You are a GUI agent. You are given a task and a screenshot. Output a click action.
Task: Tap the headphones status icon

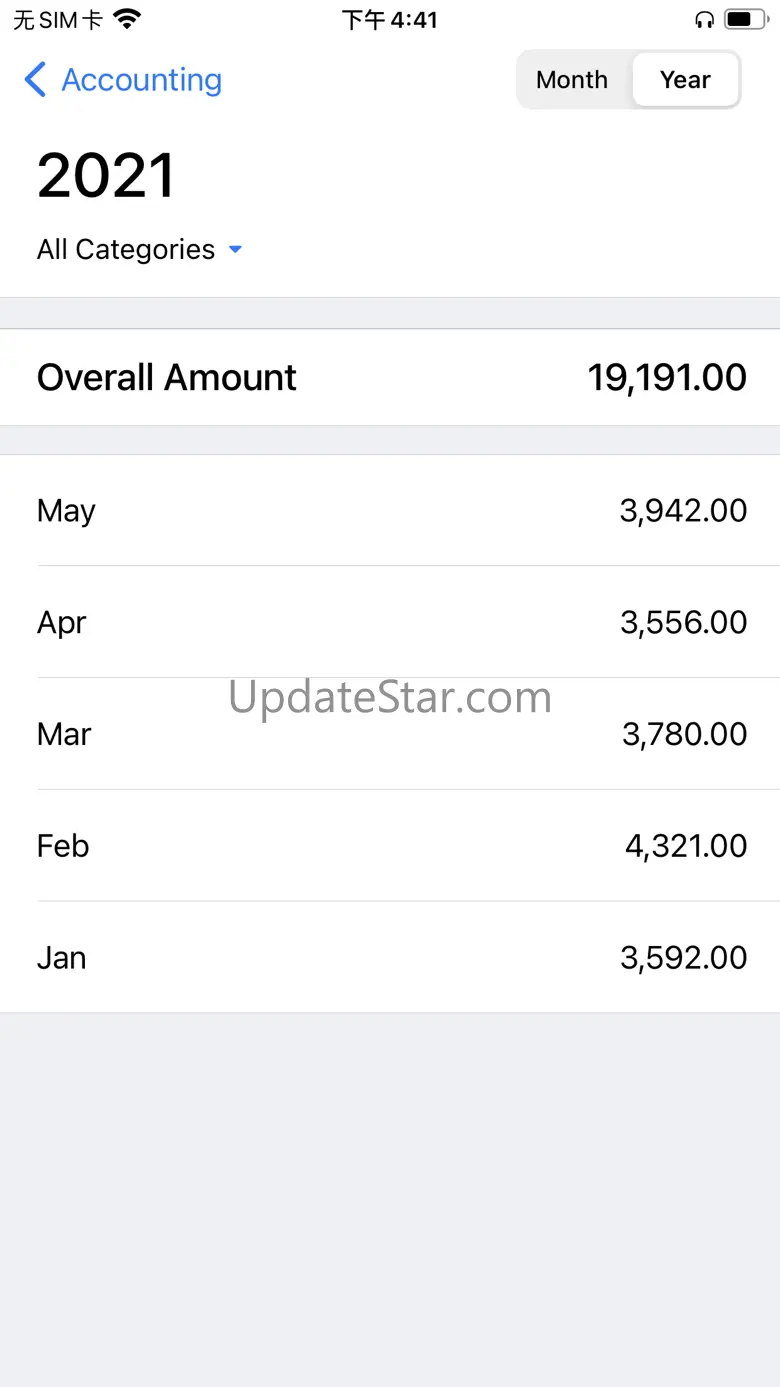click(x=704, y=19)
